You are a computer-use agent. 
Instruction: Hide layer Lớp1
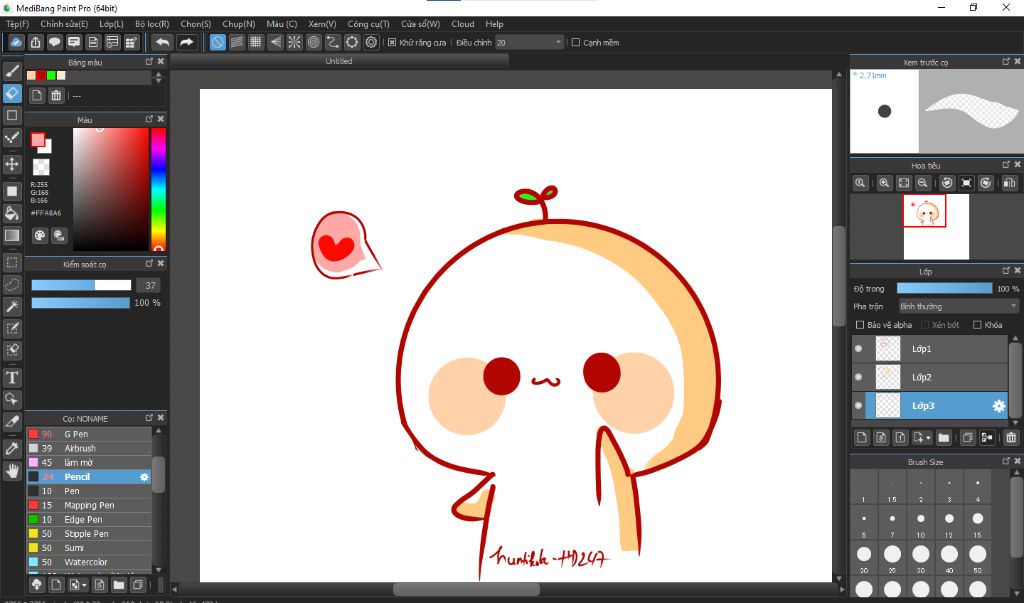coord(858,349)
